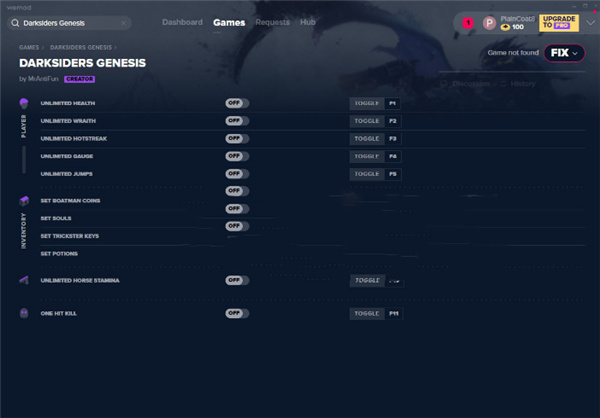Click the "SET POTIONS" label
600x418 pixels.
click(59, 254)
